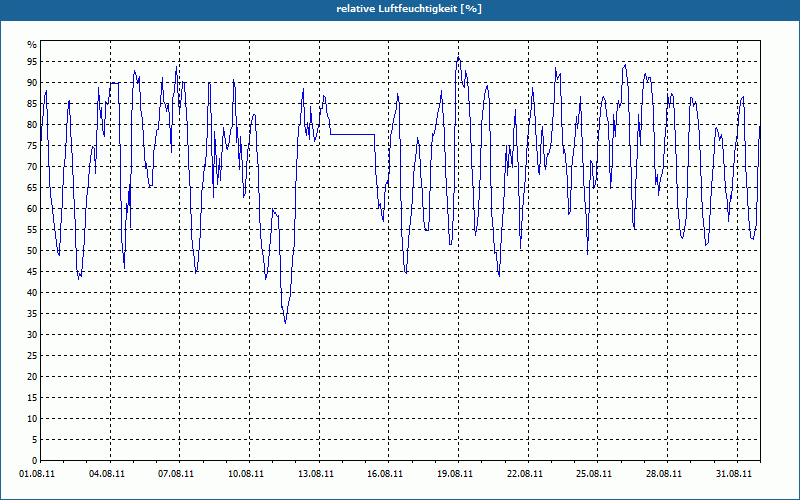
Task: Select the x-axis date label 01.08.11
Action: click(37, 474)
